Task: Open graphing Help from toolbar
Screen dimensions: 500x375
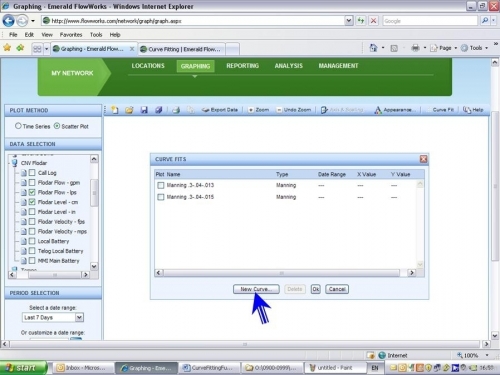Action: (x=473, y=110)
